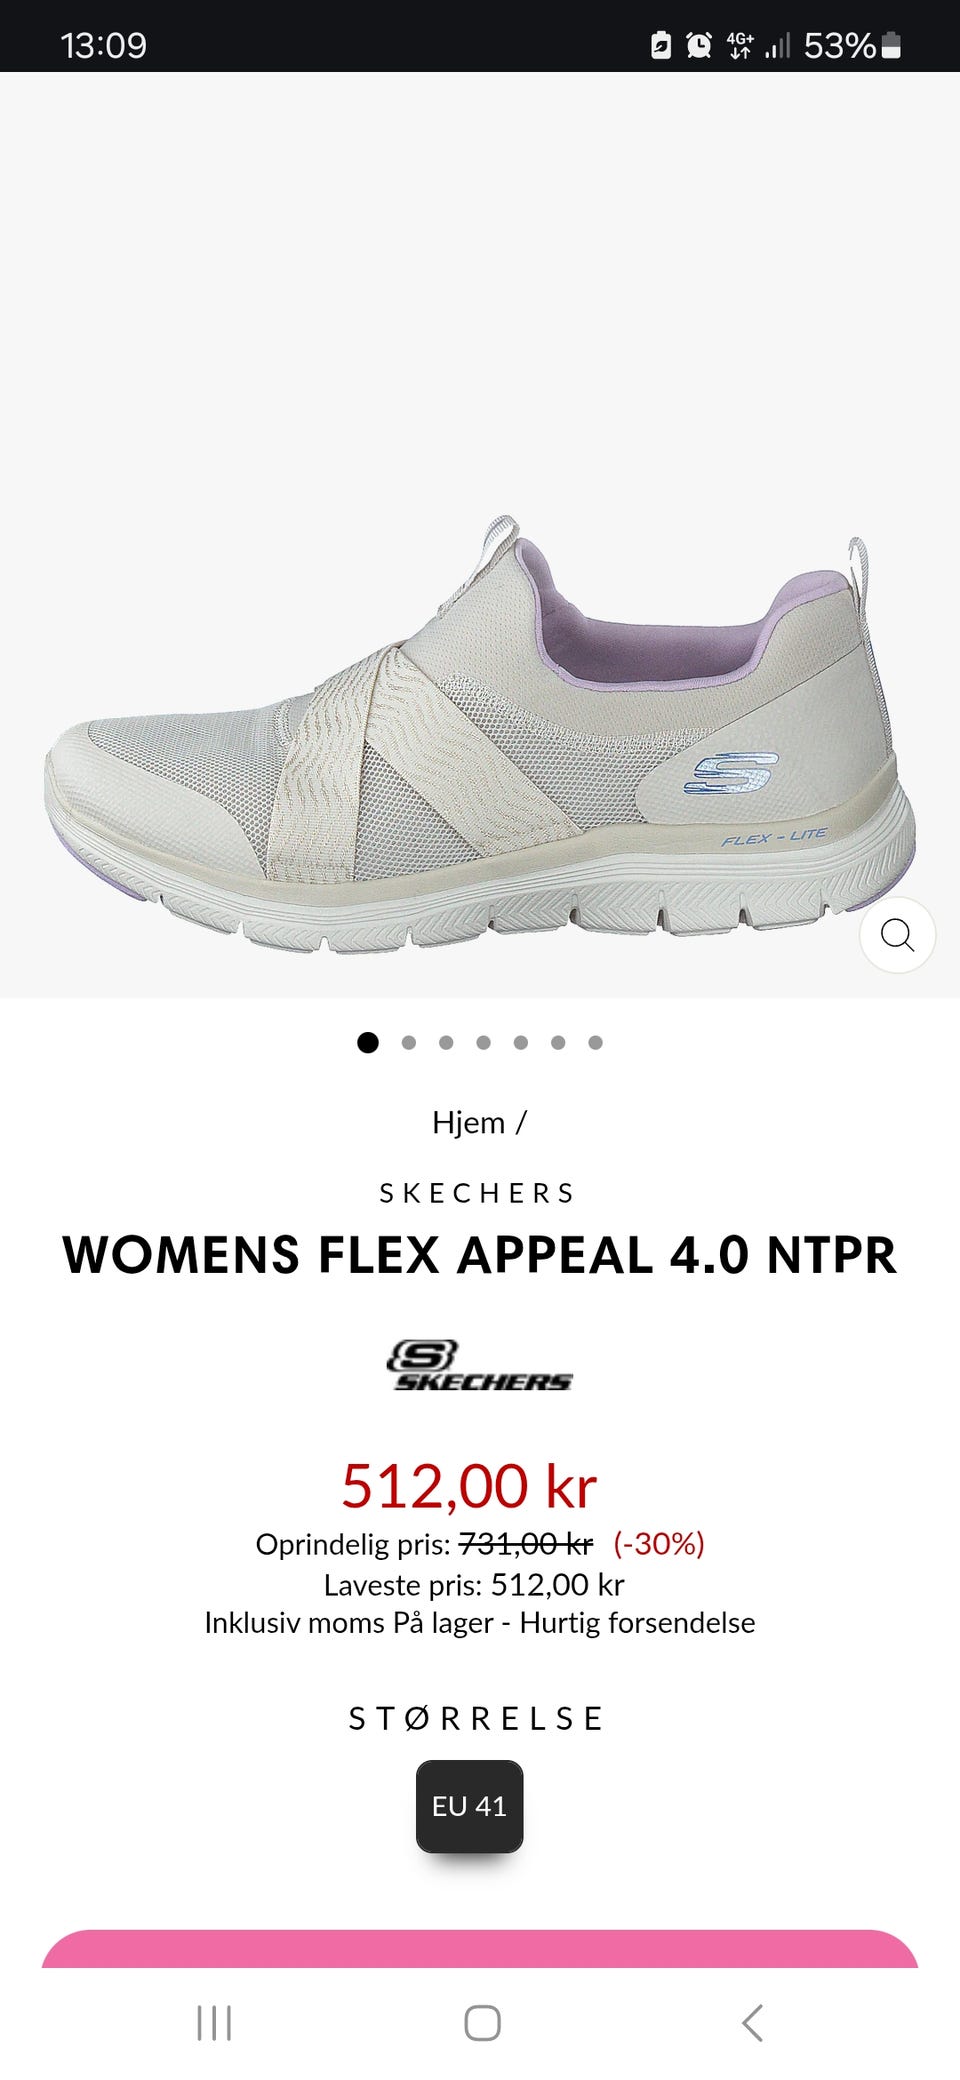Jump to the fourth carousel dot
This screenshot has height=2080, width=960.
(483, 1042)
